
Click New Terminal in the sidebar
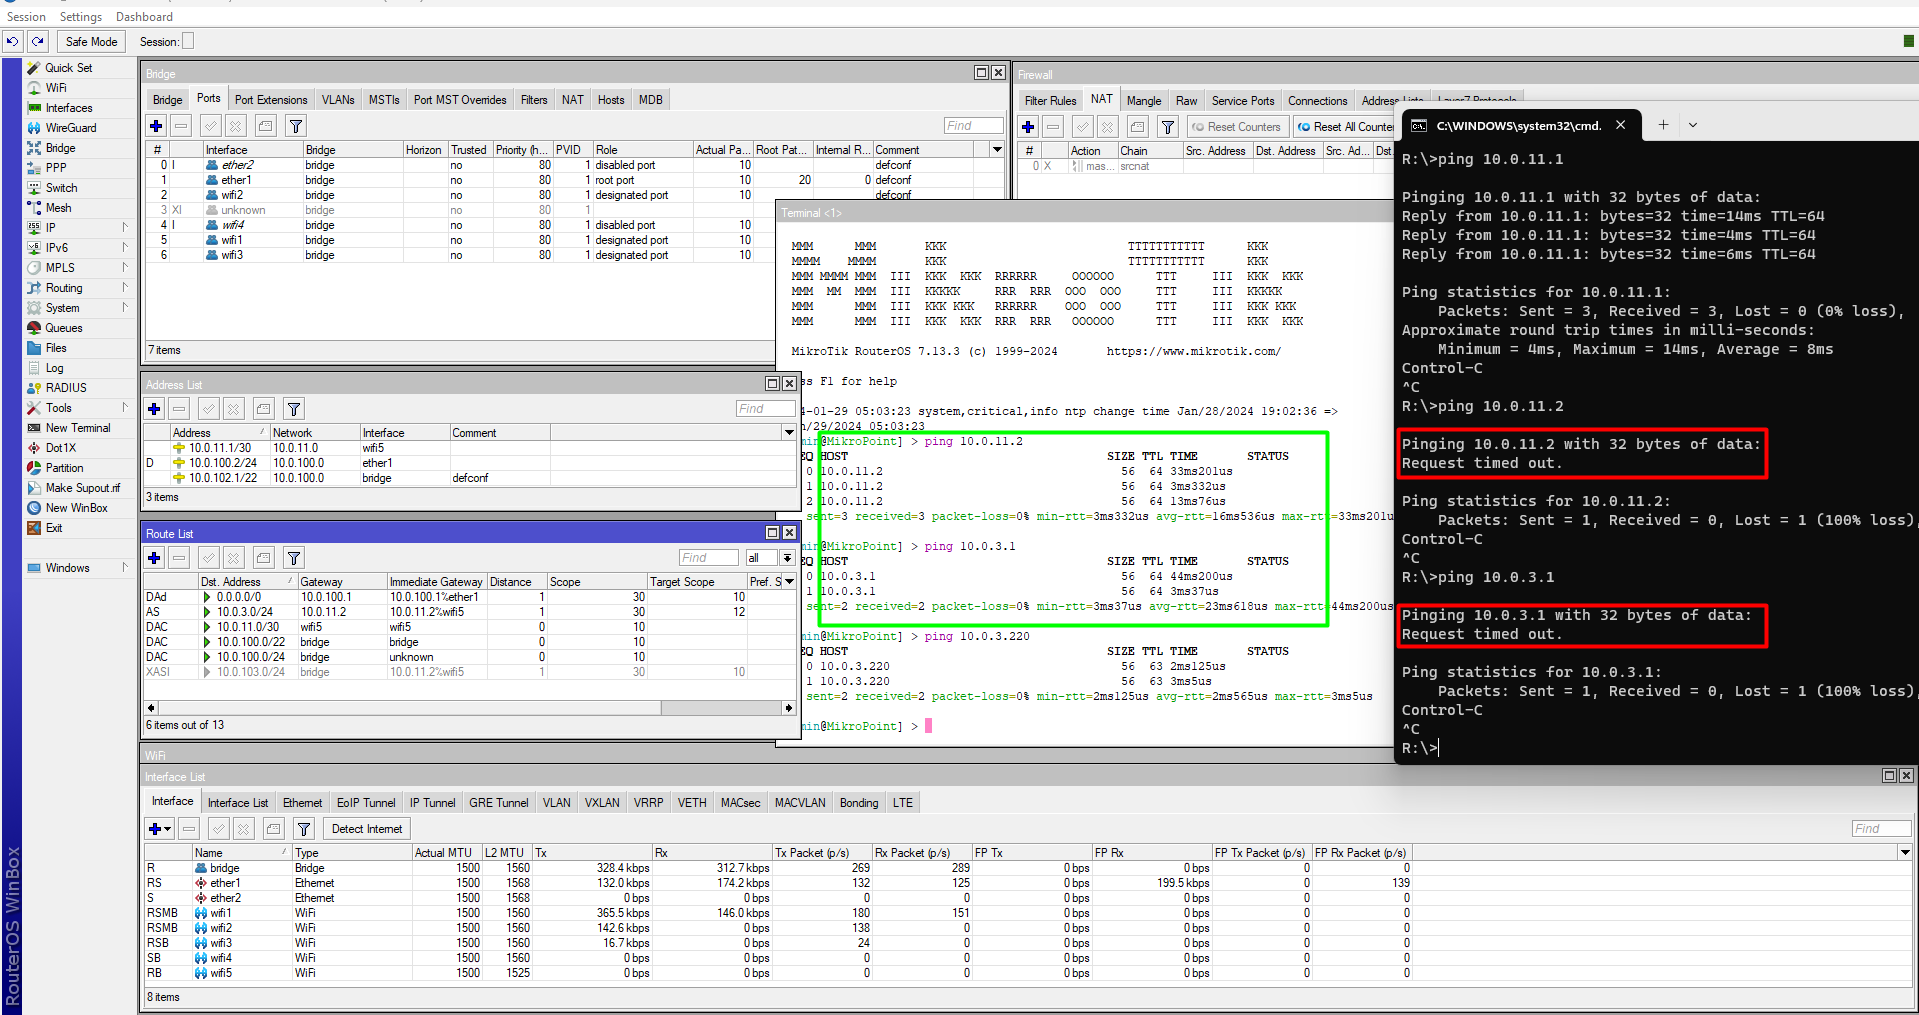point(78,428)
